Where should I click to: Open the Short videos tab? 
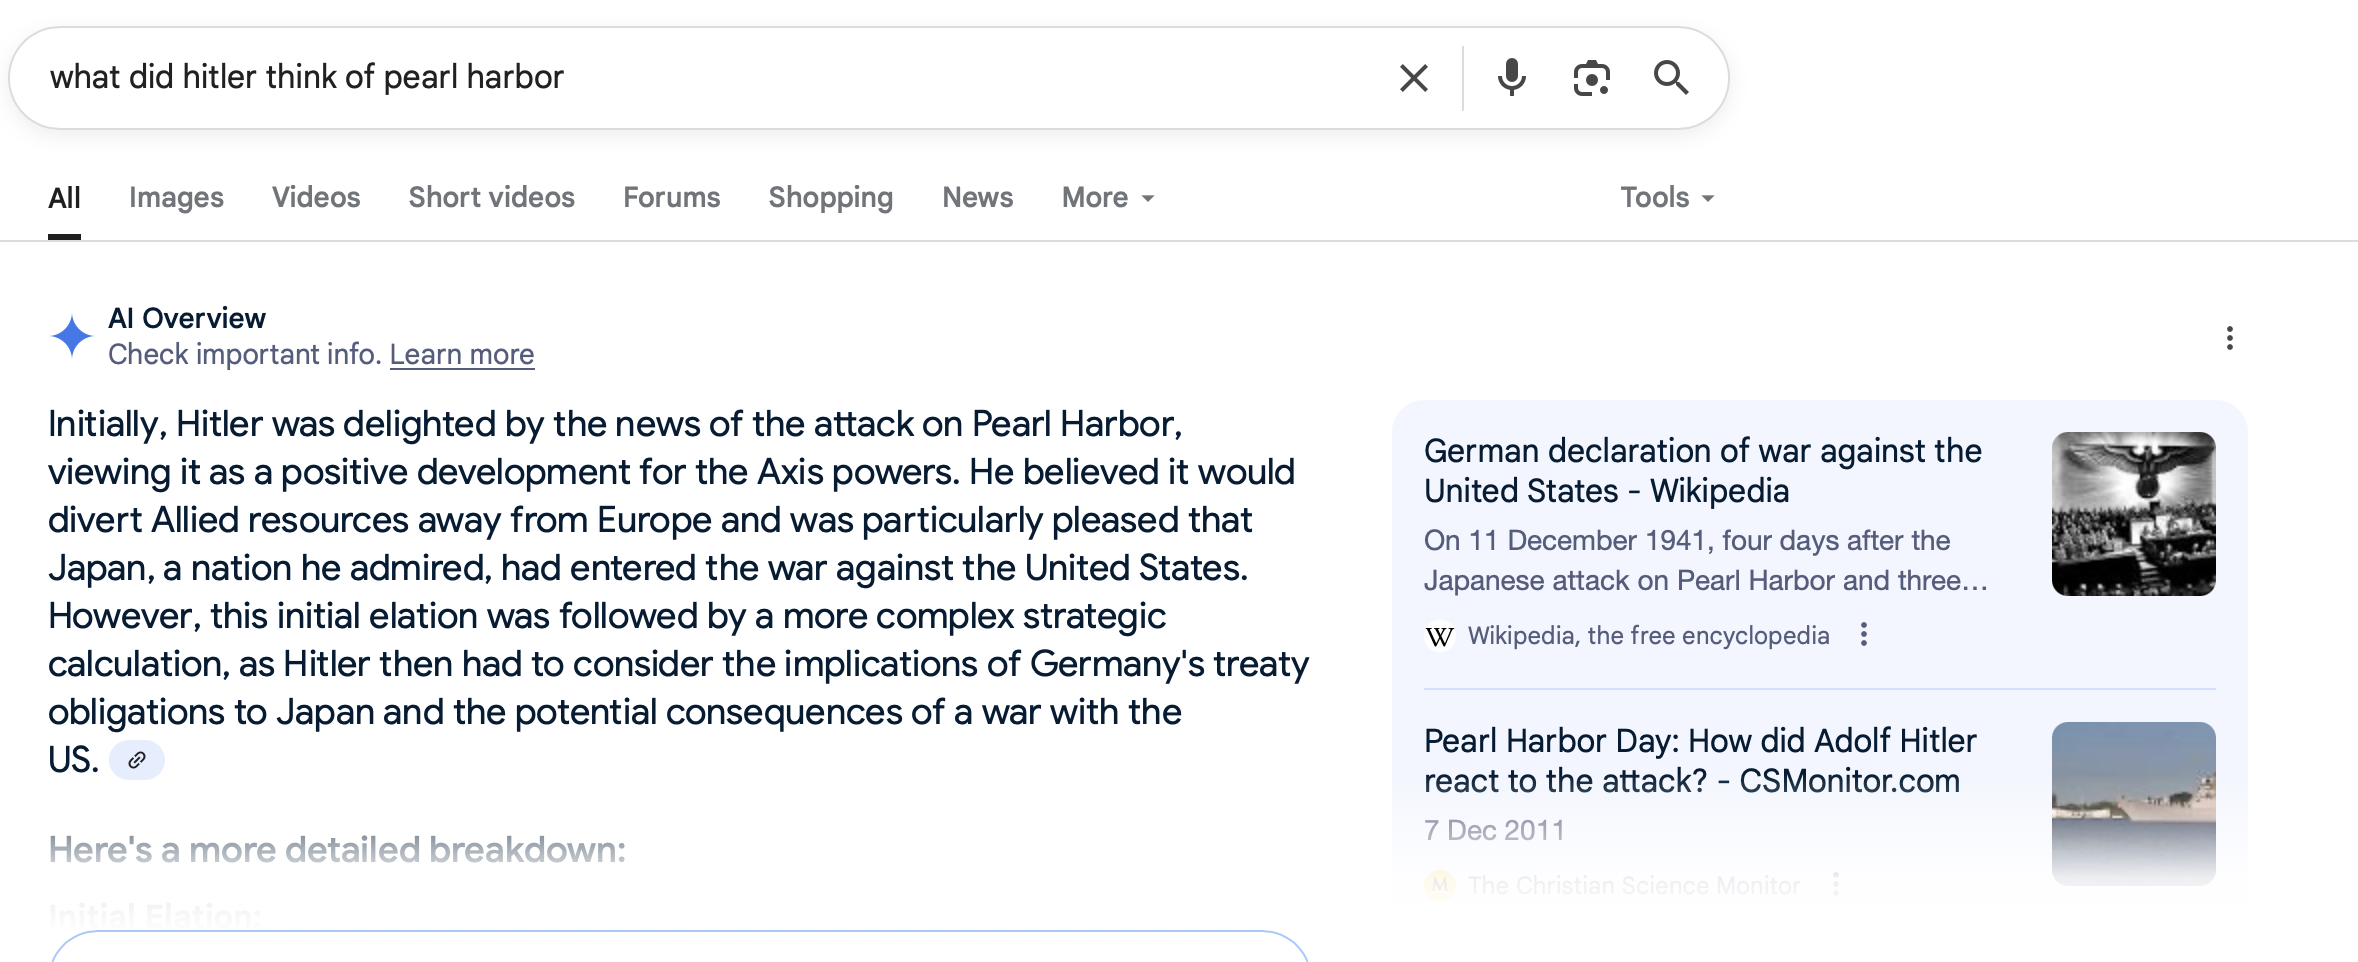tap(491, 198)
